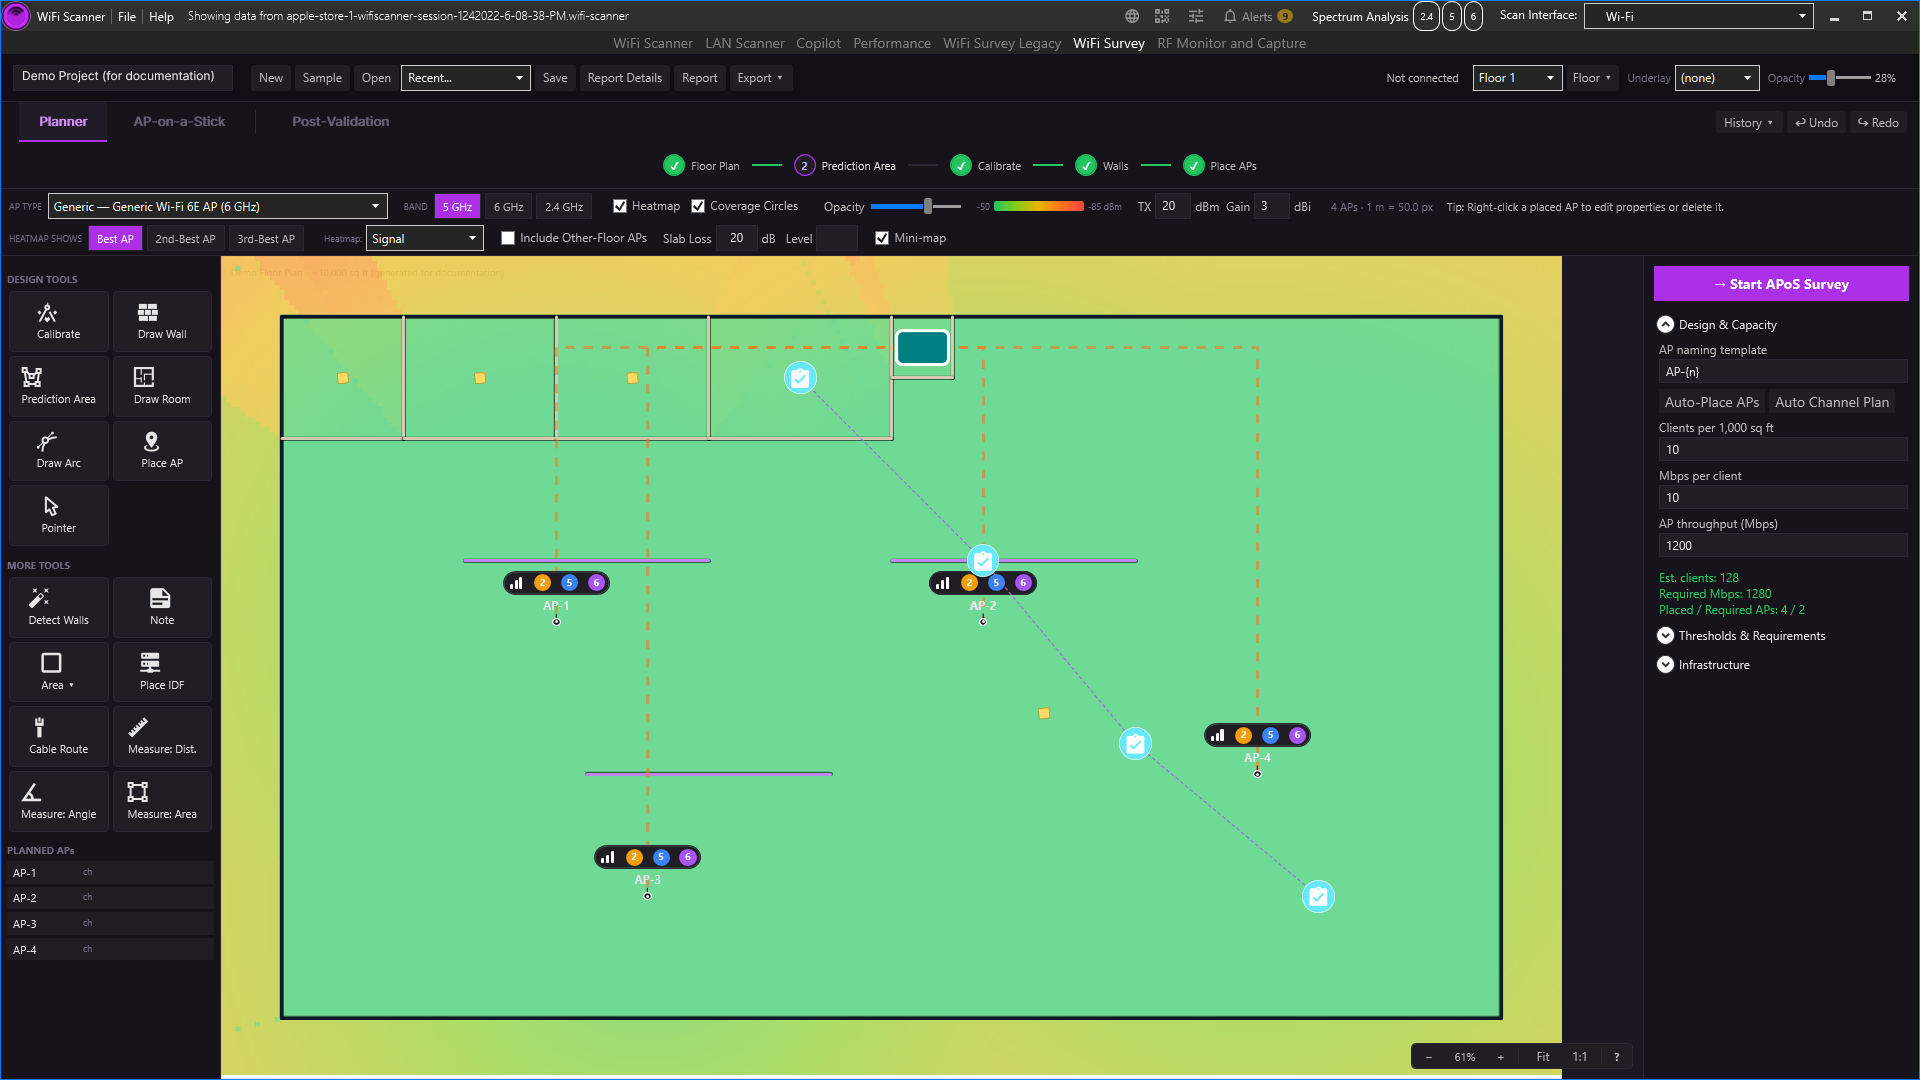Add a Note annotation tool
This screenshot has height=1080, width=1920.
[x=162, y=607]
